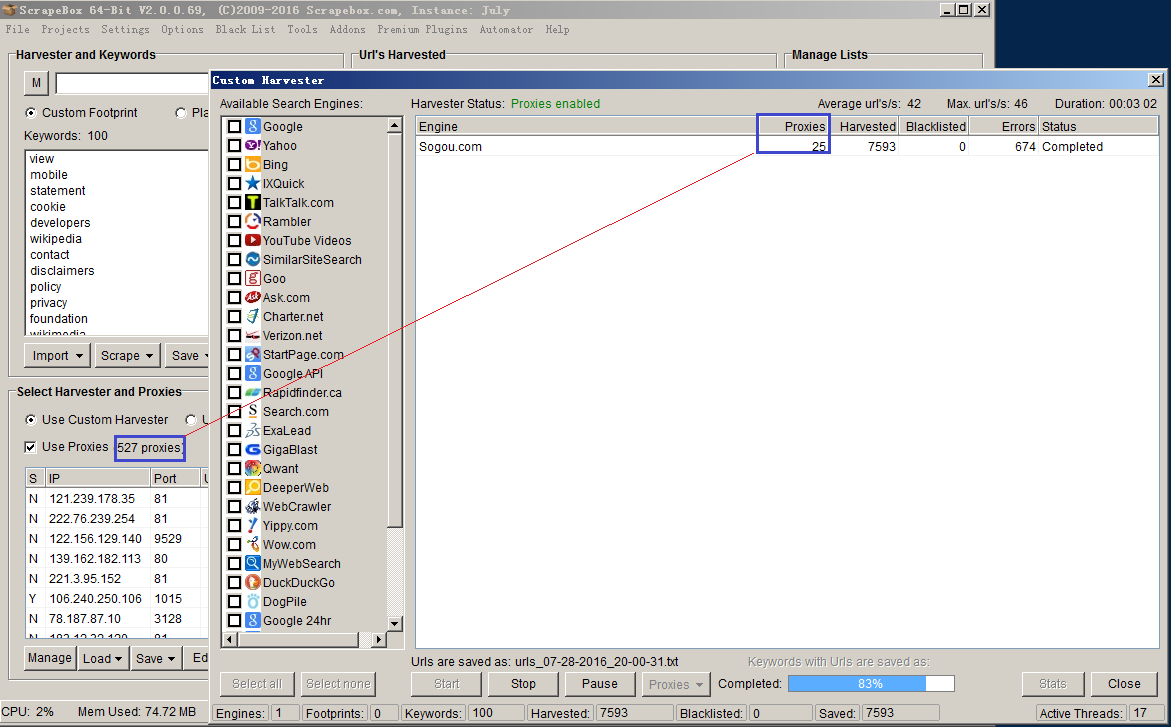This screenshot has width=1171, height=727.
Task: Select proxy row 106.240.250.106
Action: pos(116,598)
